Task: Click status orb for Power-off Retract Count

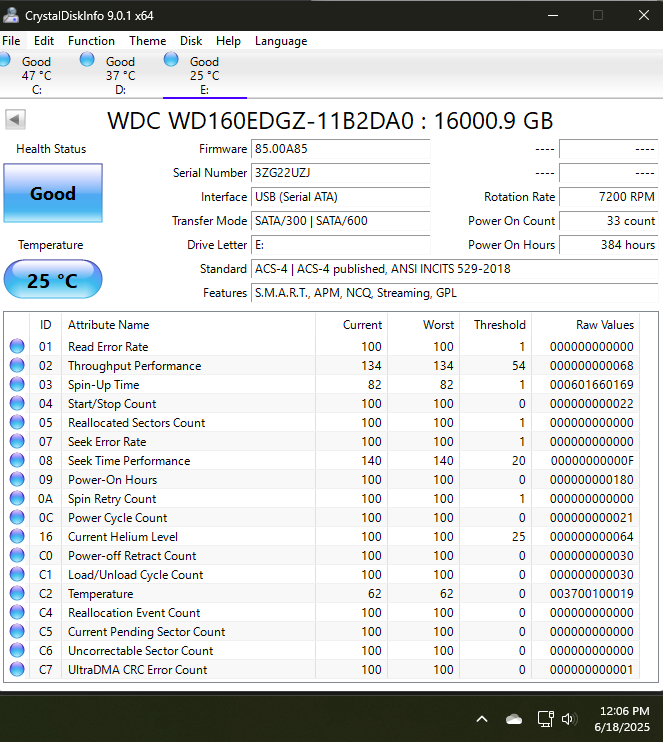Action: (x=17, y=555)
